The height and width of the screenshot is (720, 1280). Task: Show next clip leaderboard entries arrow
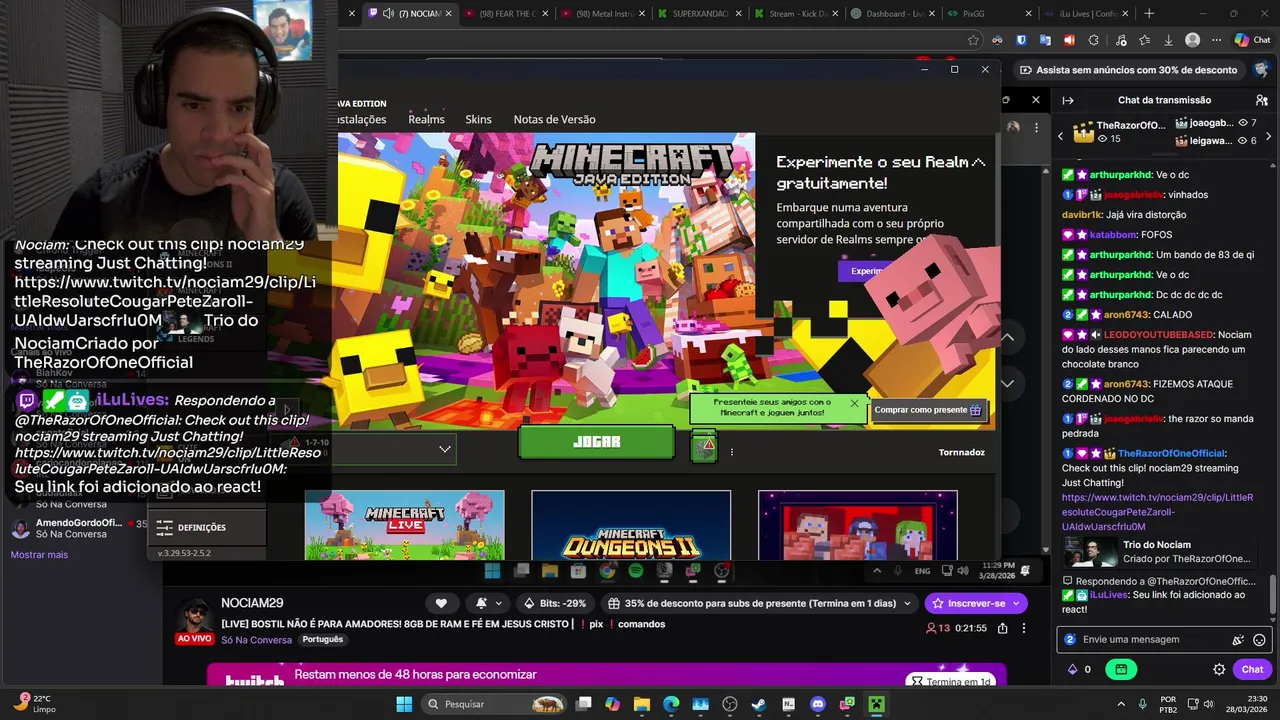point(1268,136)
